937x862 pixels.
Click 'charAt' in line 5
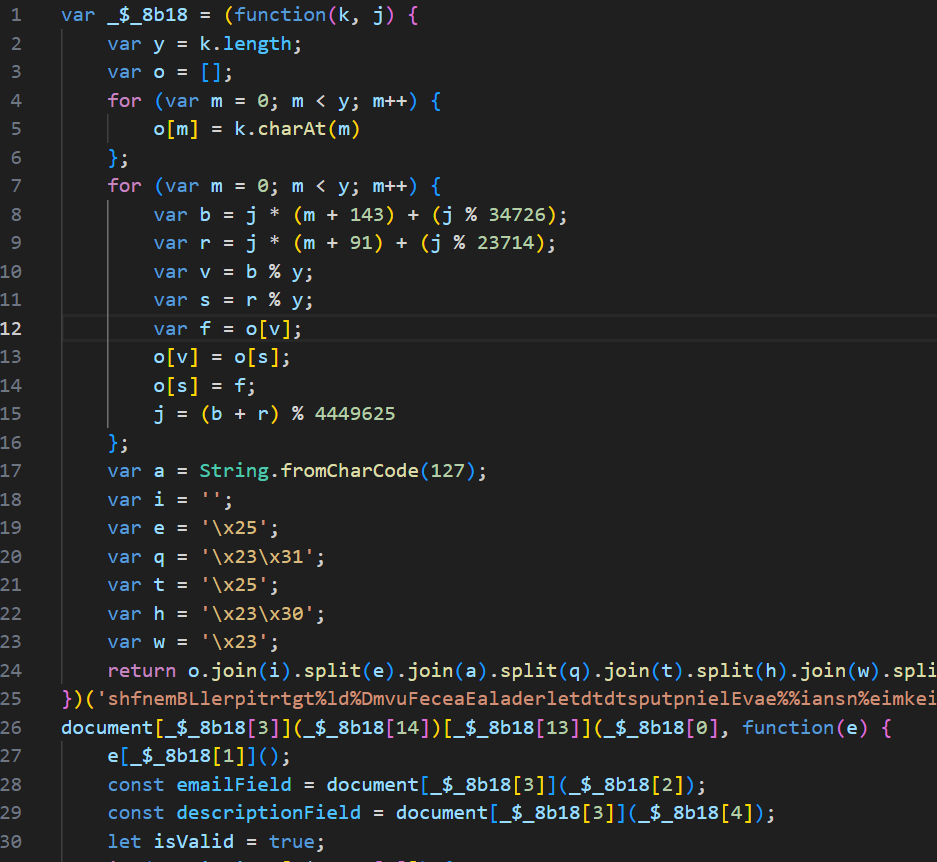pos(292,129)
